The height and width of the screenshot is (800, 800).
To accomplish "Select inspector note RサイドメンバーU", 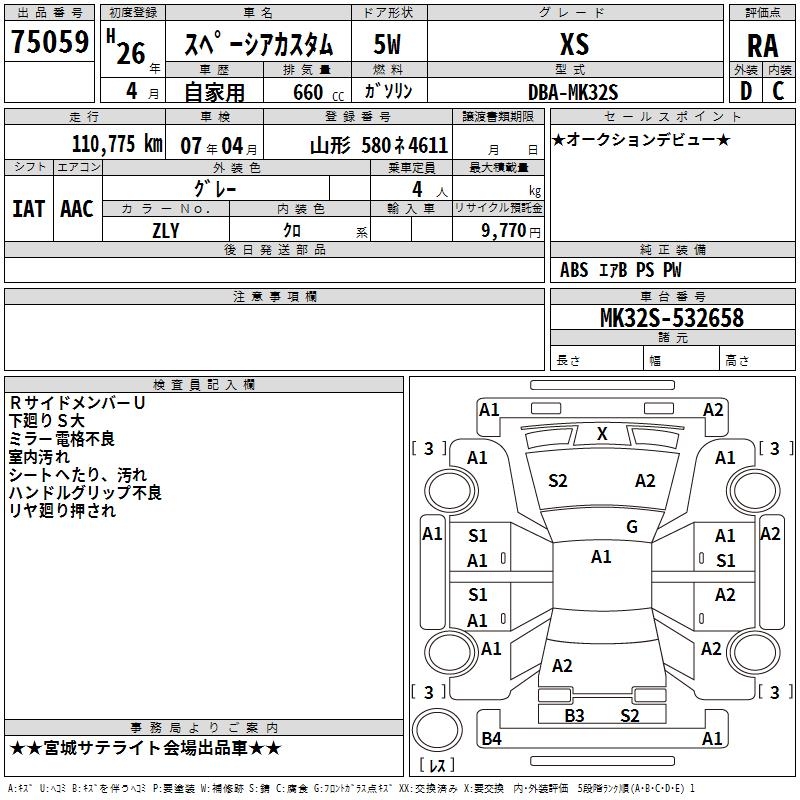I will pyautogui.click(x=78, y=403).
